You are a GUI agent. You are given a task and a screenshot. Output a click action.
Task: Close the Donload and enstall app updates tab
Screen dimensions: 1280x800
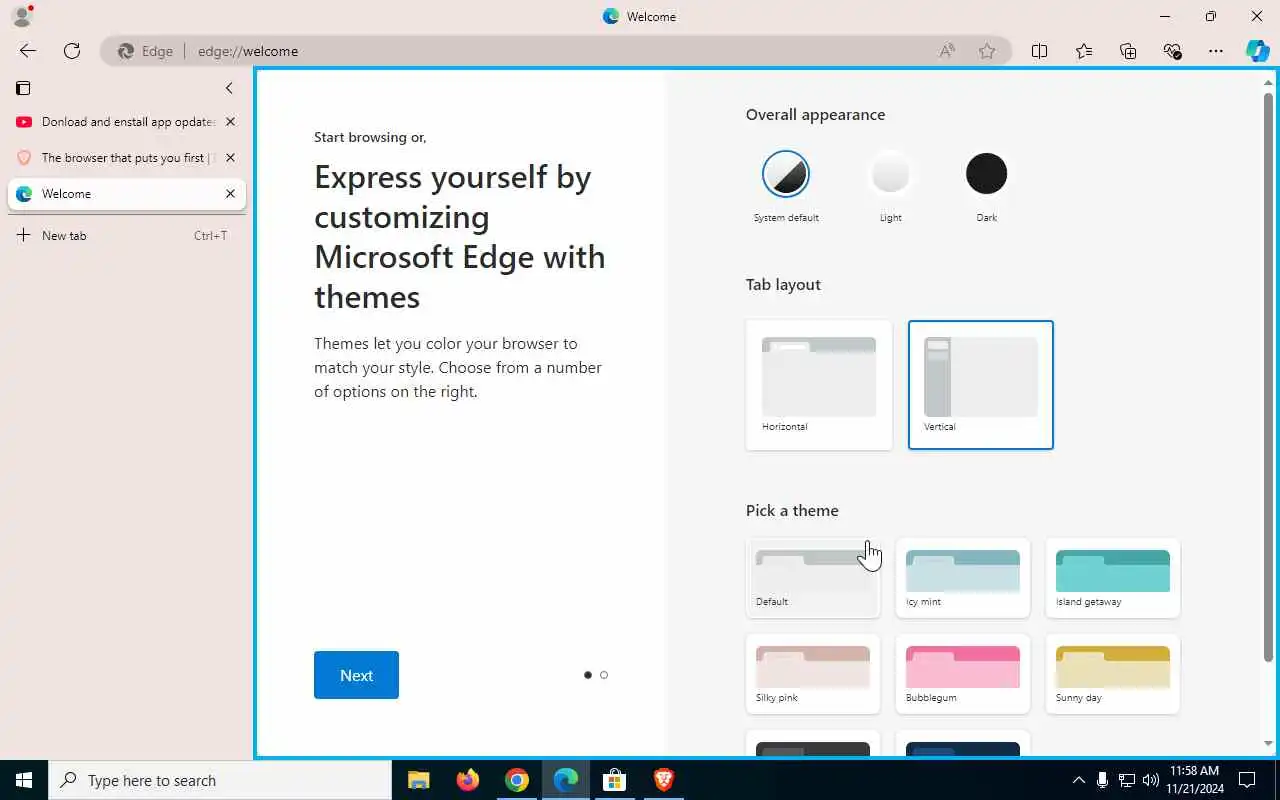230,122
